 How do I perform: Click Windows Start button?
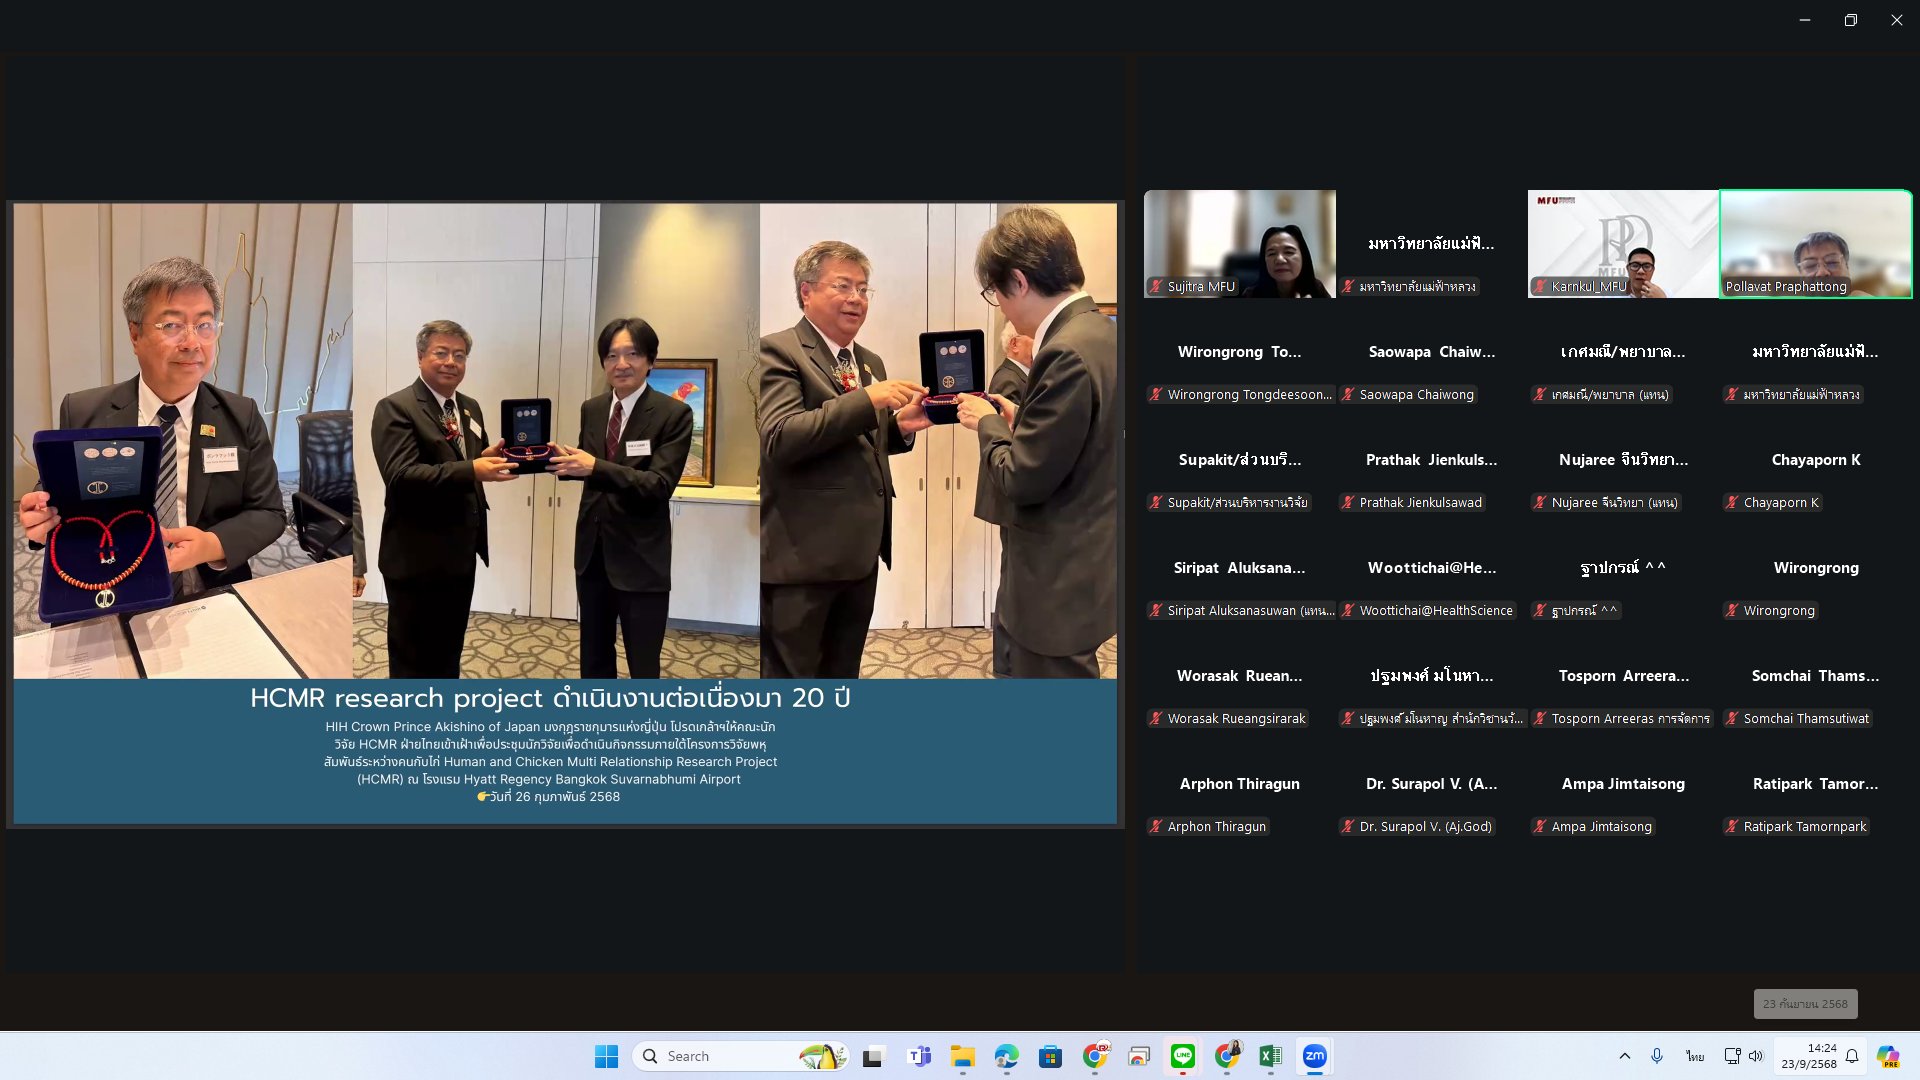[x=606, y=1056]
